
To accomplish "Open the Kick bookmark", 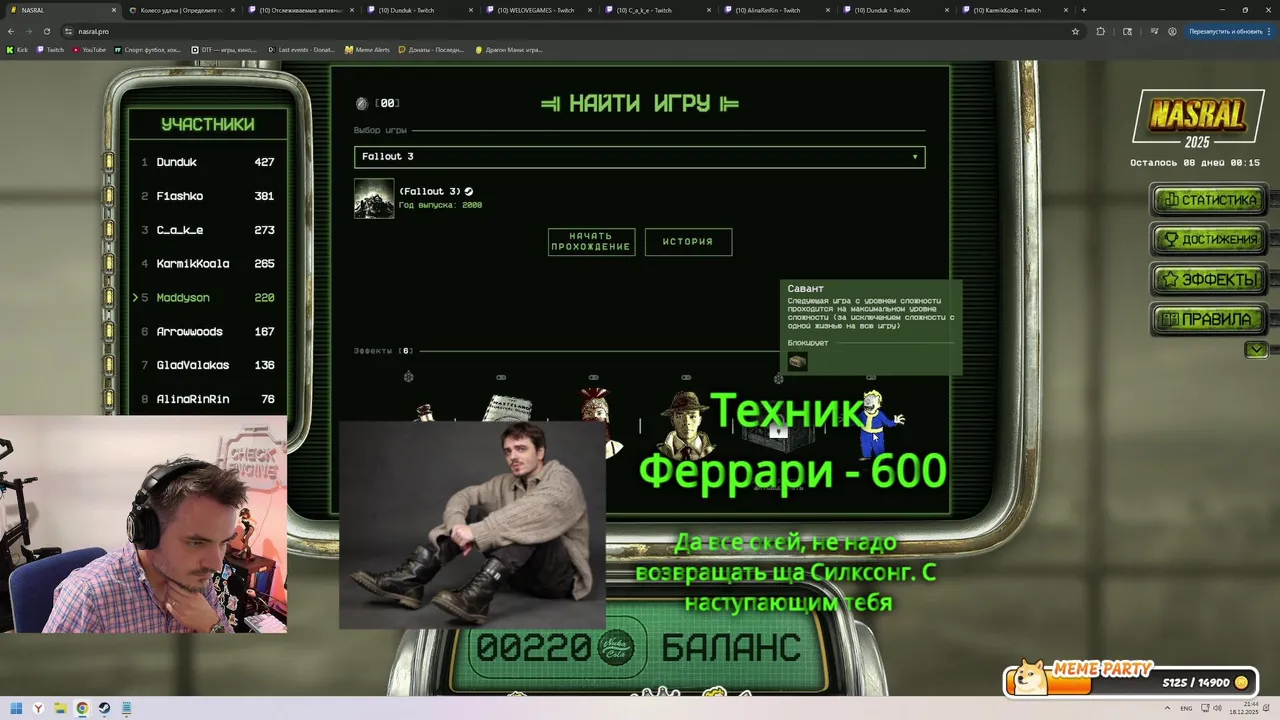I will point(17,49).
